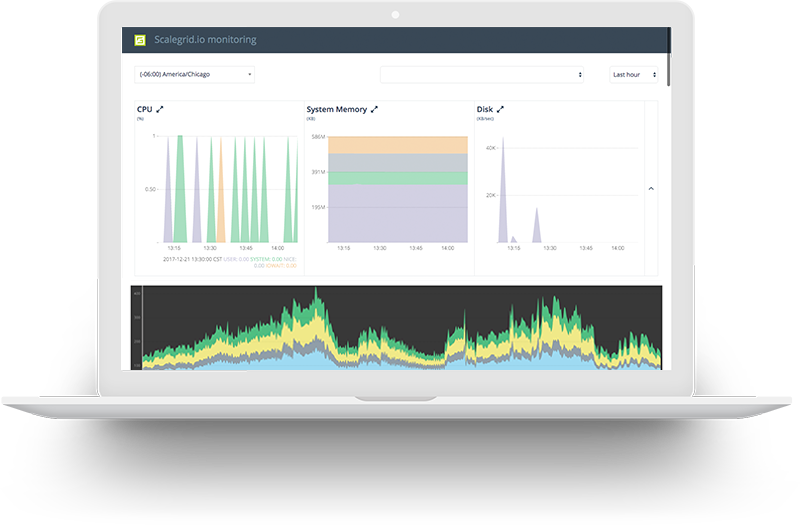The image size is (800, 525).
Task: Click the System Memory panel title
Action: pos(336,109)
